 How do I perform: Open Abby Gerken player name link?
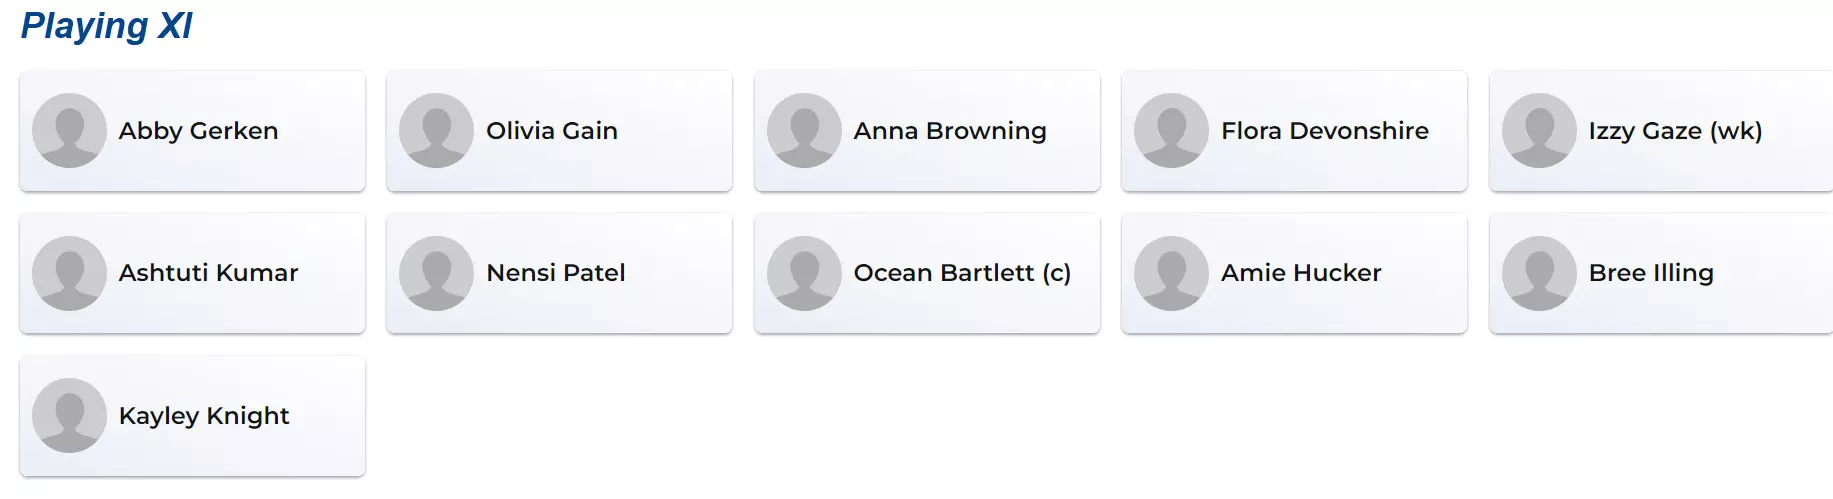click(198, 131)
